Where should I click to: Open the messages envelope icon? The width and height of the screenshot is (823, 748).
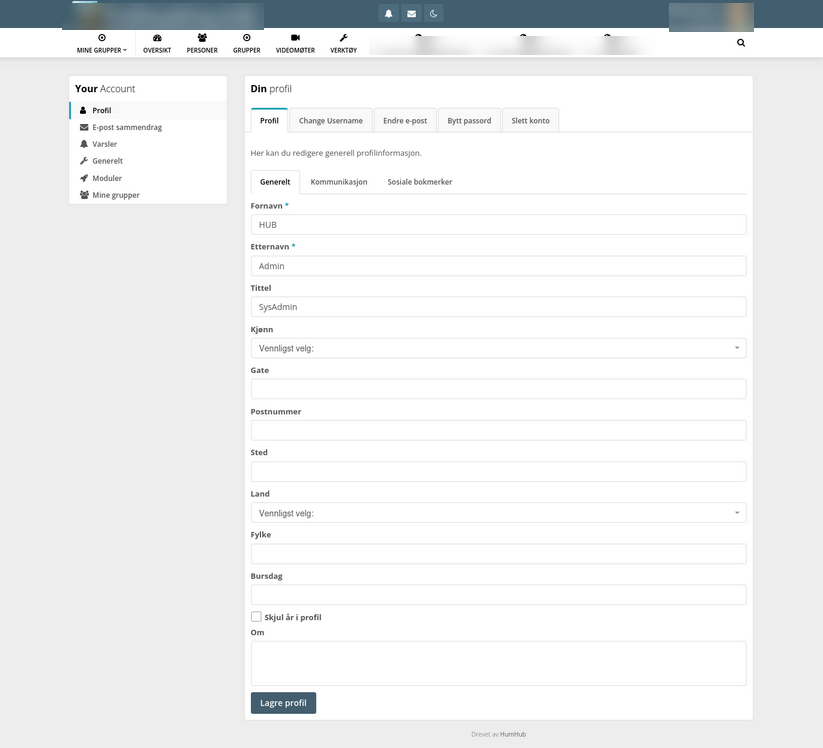(x=411, y=14)
